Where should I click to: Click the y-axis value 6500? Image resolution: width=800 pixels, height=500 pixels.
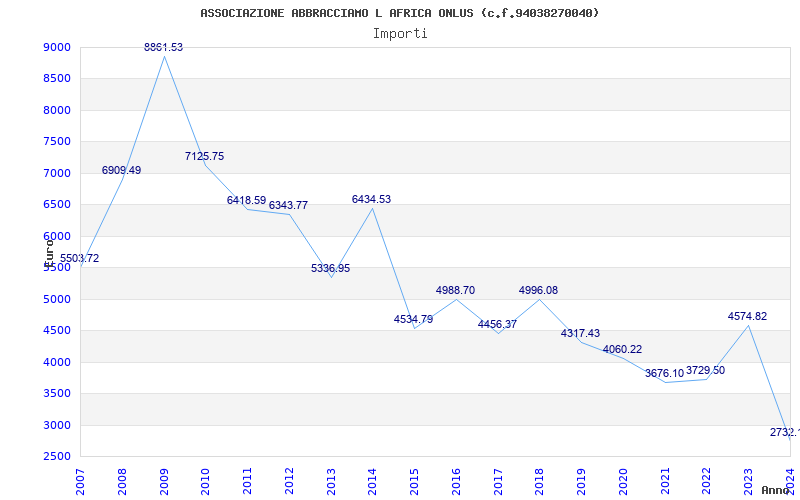click(57, 205)
